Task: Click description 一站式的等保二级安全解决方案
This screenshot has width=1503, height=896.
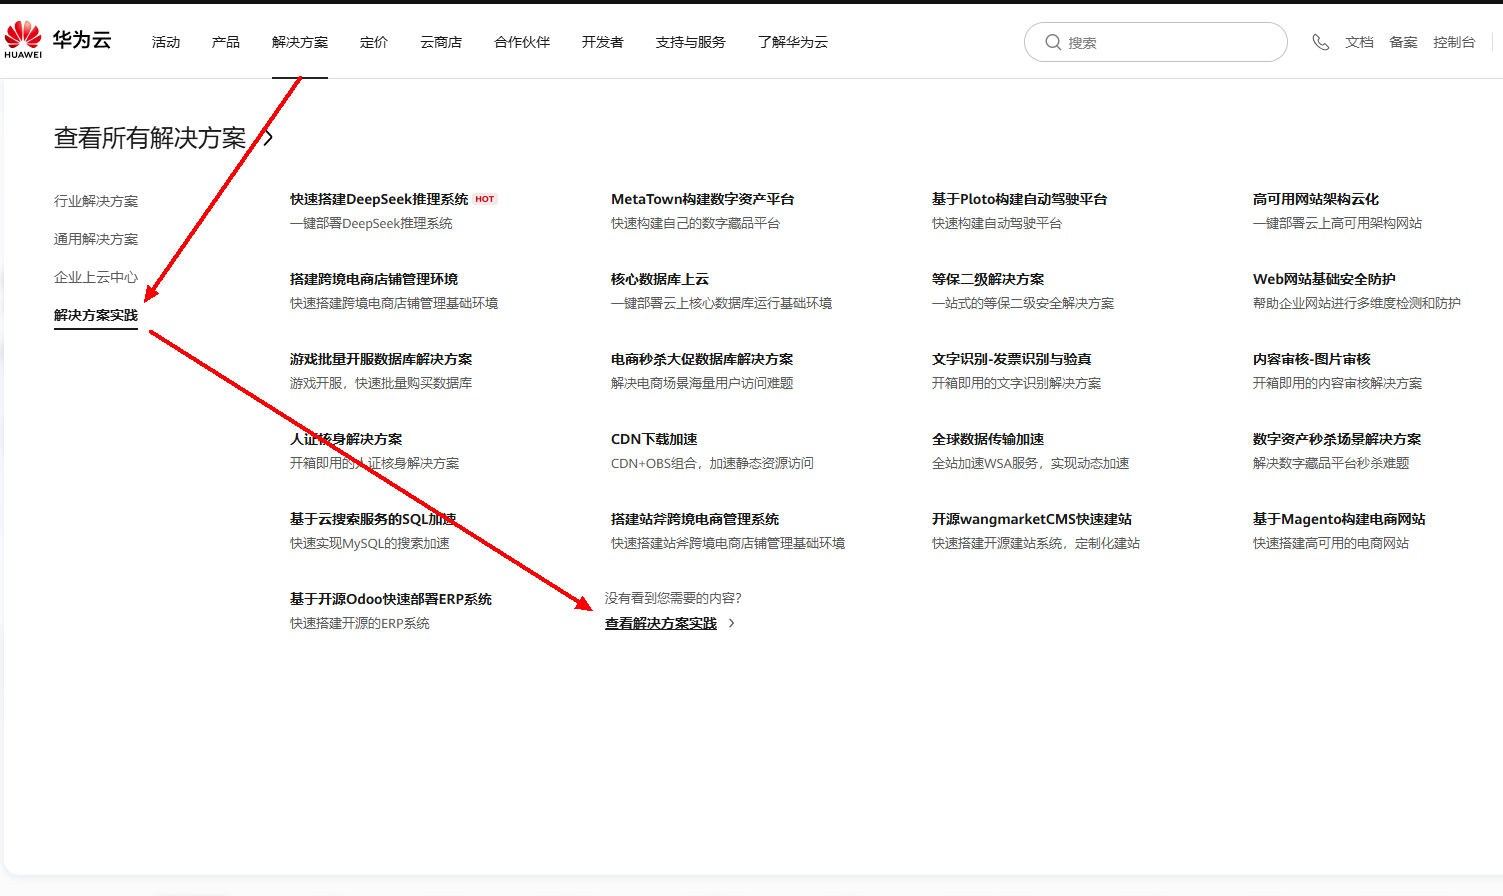Action: [x=1023, y=303]
